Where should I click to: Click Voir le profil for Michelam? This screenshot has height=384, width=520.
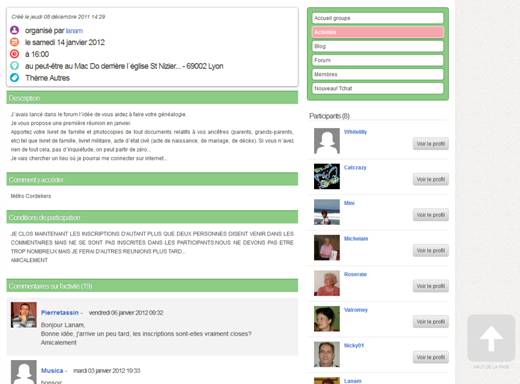coord(431,250)
